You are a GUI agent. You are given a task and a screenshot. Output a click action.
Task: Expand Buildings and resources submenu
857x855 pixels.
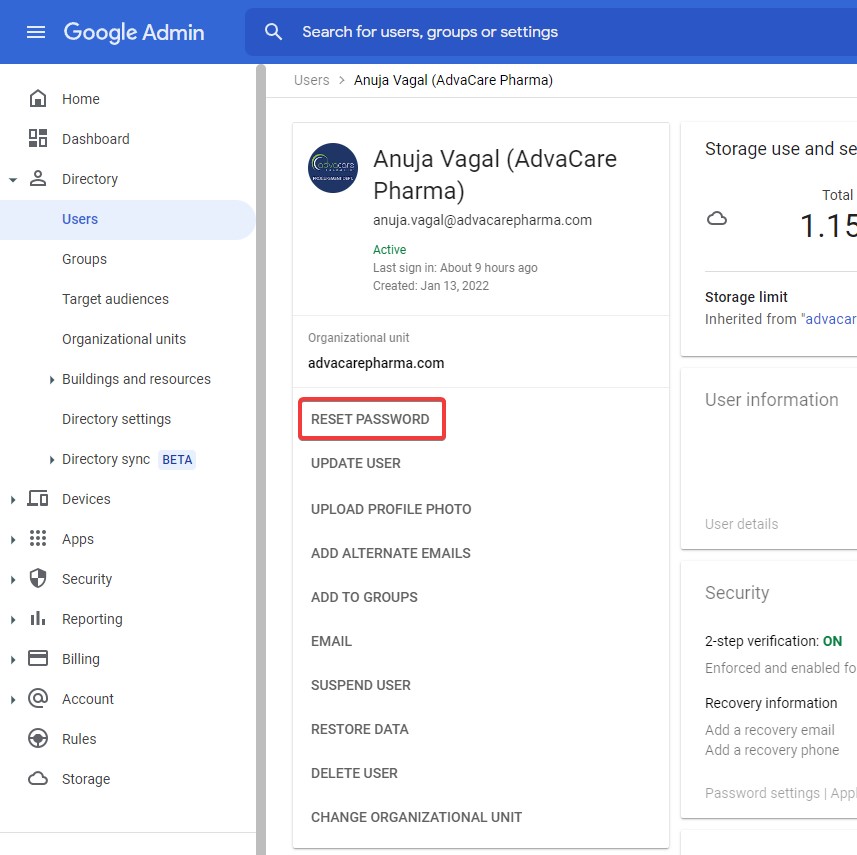52,379
